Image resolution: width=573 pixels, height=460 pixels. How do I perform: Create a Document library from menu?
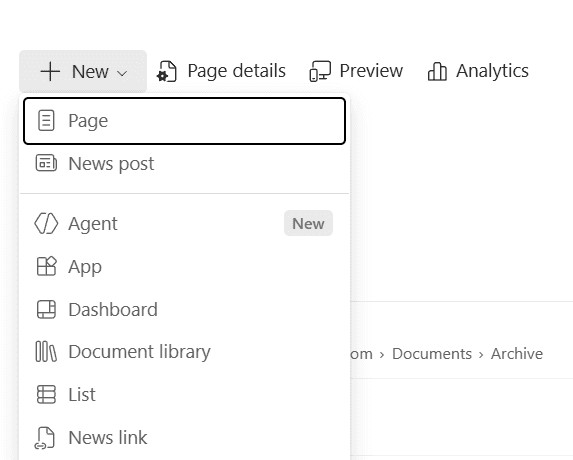coord(185,351)
